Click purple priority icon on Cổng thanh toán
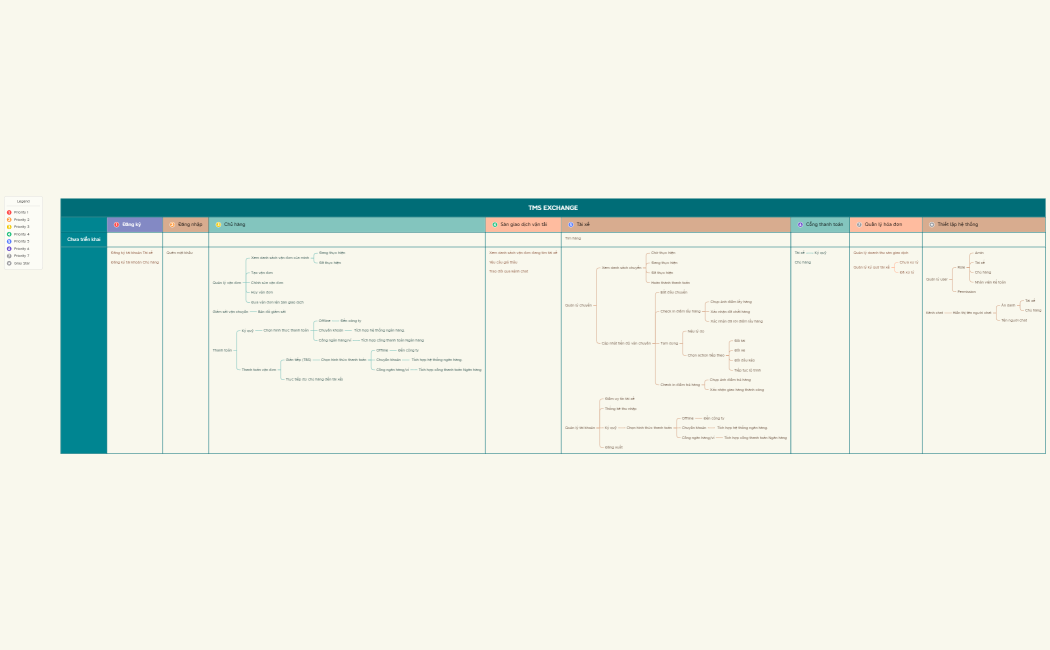 click(800, 225)
